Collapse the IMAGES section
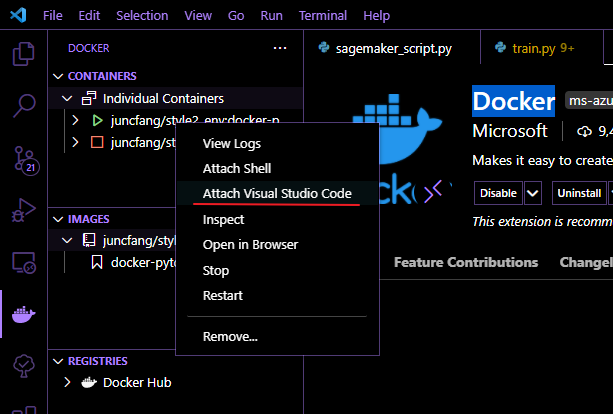This screenshot has width=613, height=414. click(58, 219)
